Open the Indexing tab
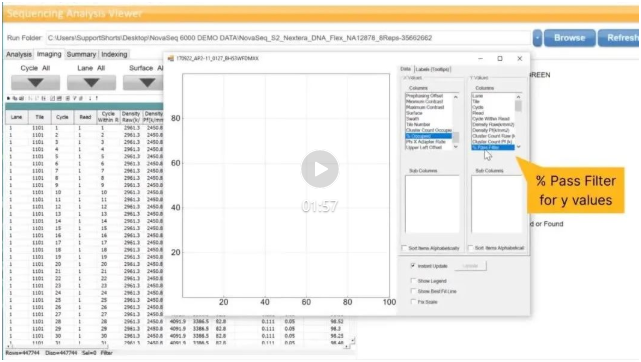This screenshot has width=641, height=362. [114, 54]
